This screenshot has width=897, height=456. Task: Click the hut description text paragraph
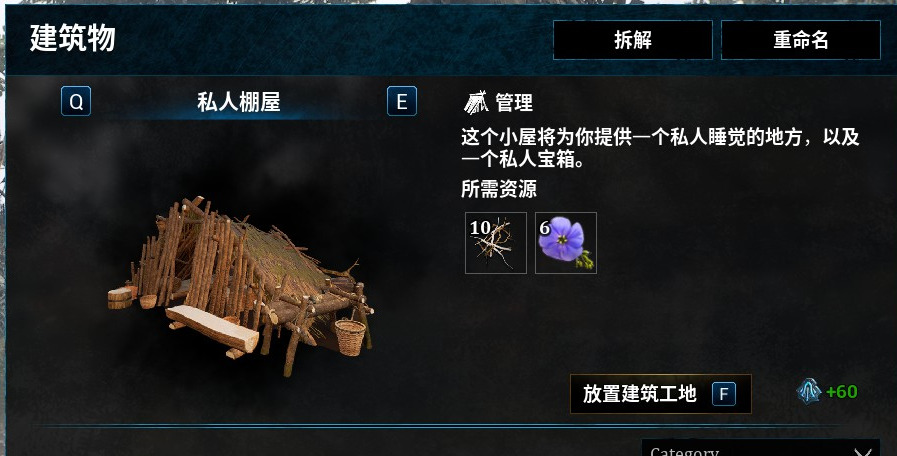(x=660, y=148)
